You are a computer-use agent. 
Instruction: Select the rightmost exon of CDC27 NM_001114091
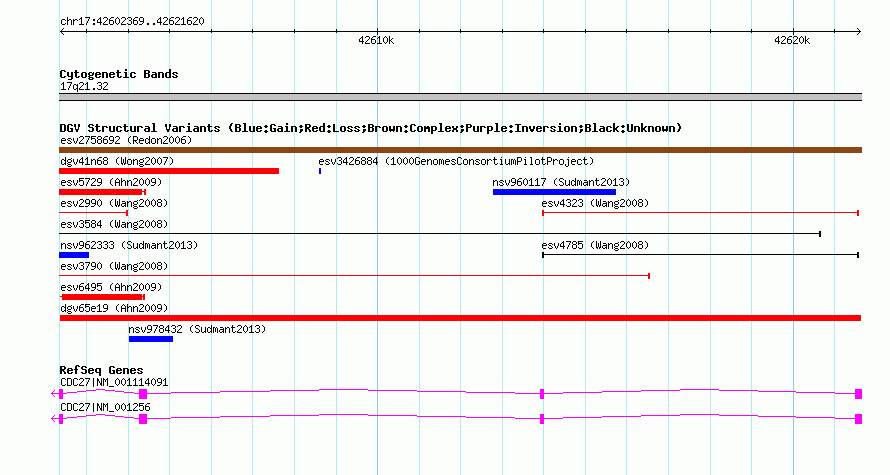point(859,394)
